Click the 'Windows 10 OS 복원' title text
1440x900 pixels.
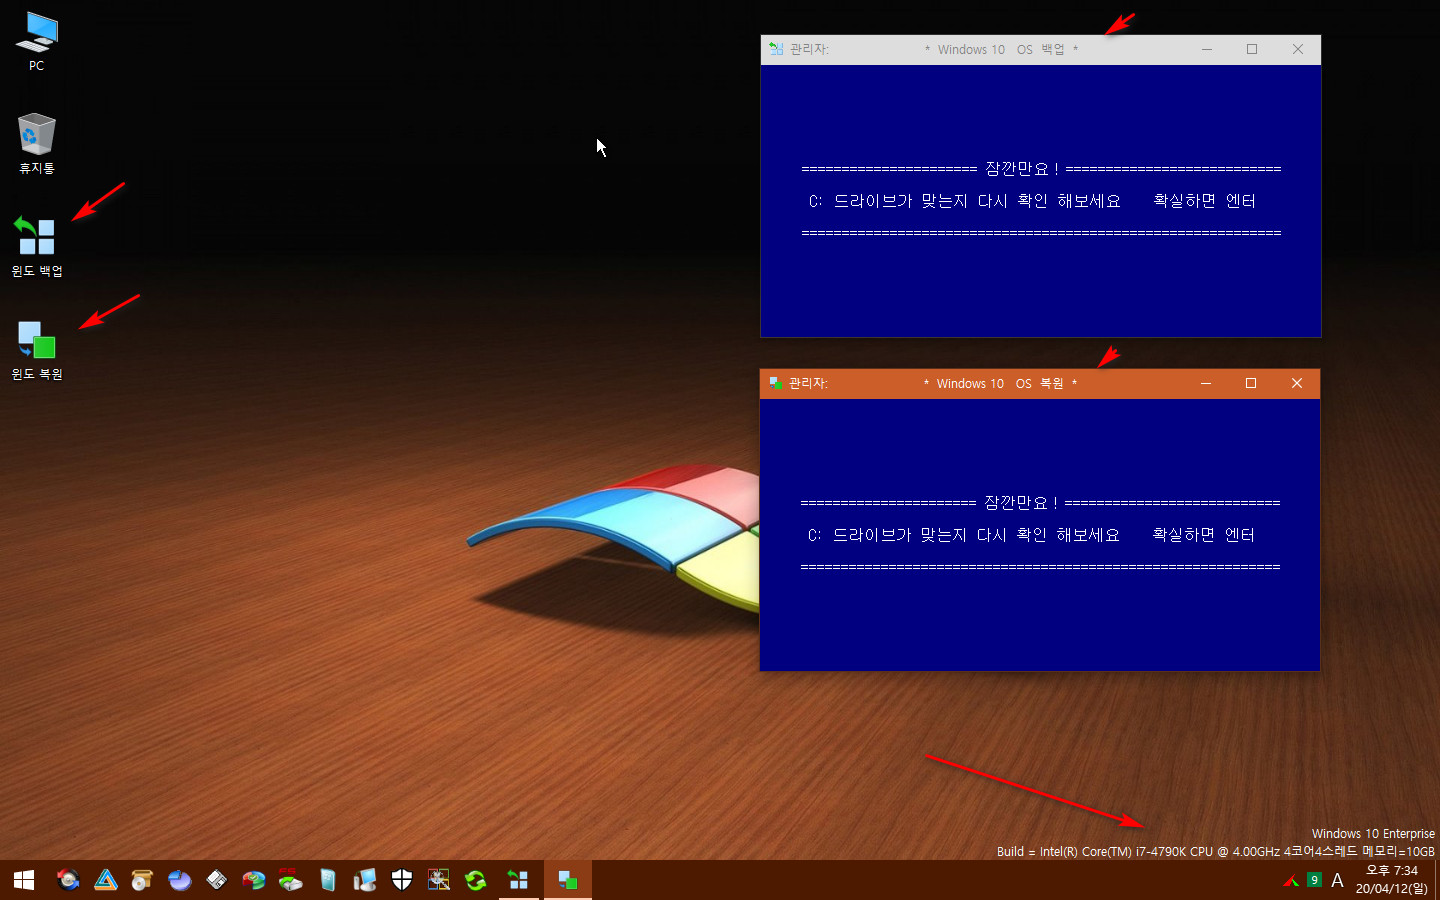click(x=1000, y=383)
